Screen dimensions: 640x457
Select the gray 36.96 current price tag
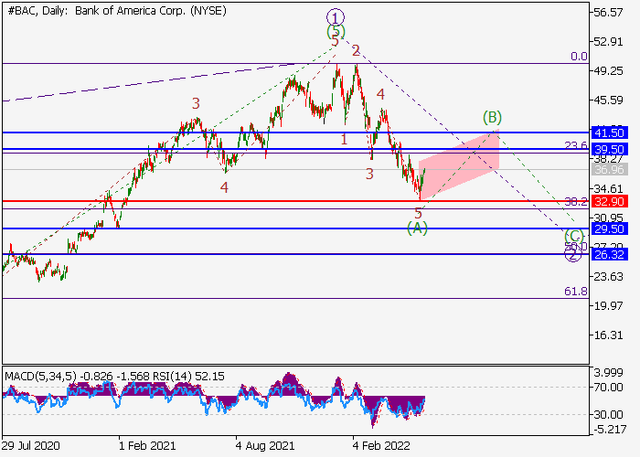coord(610,169)
